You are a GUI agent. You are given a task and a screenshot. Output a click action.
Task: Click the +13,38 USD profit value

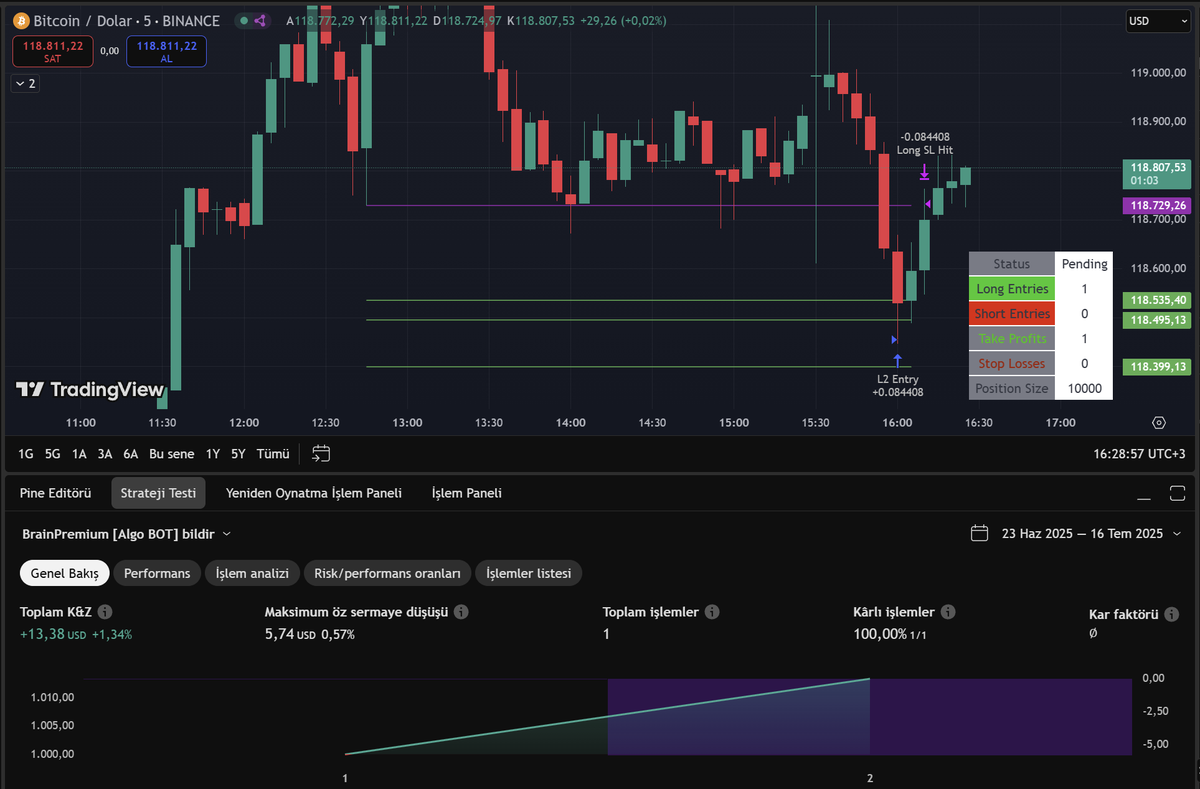(53, 634)
